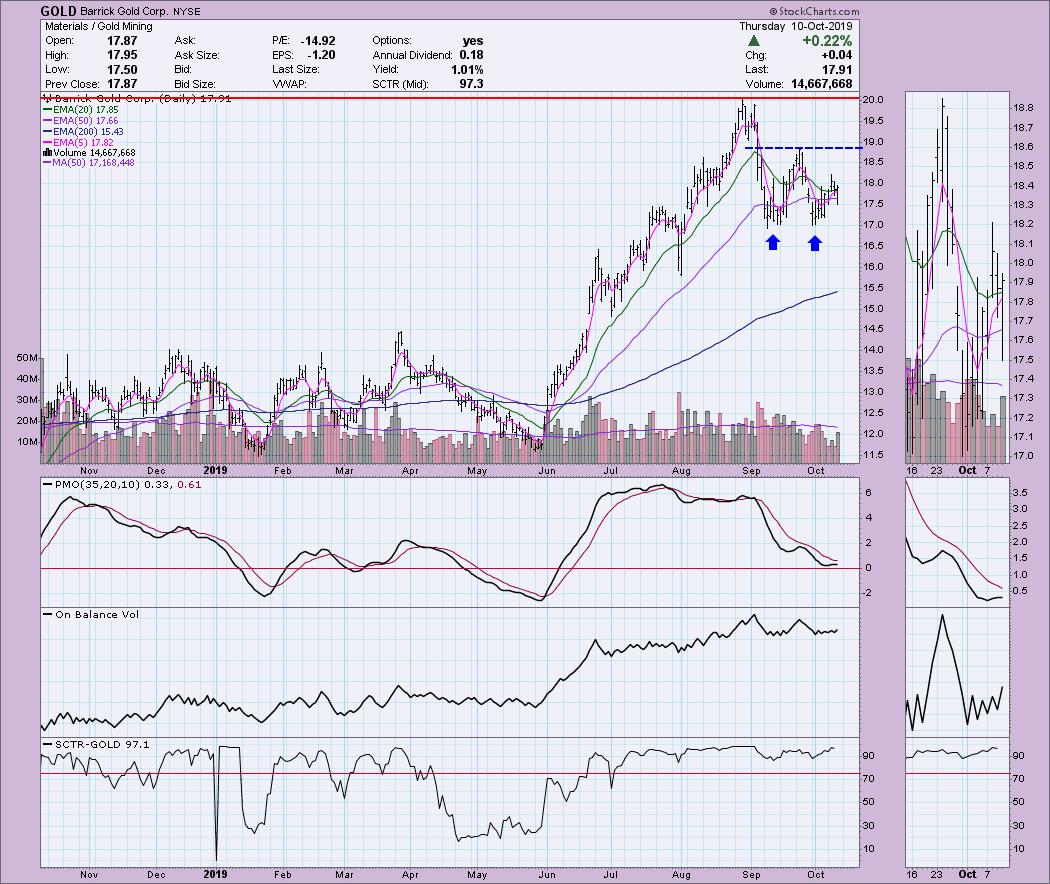Select the Chg value +0.04
This screenshot has height=884, width=1050.
(836, 55)
